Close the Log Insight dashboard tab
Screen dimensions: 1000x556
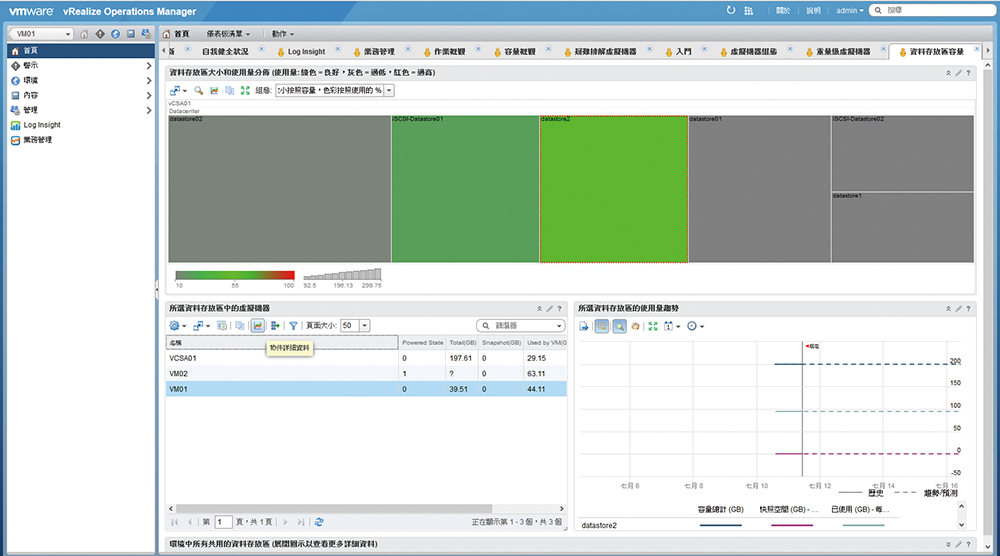[x=337, y=48]
